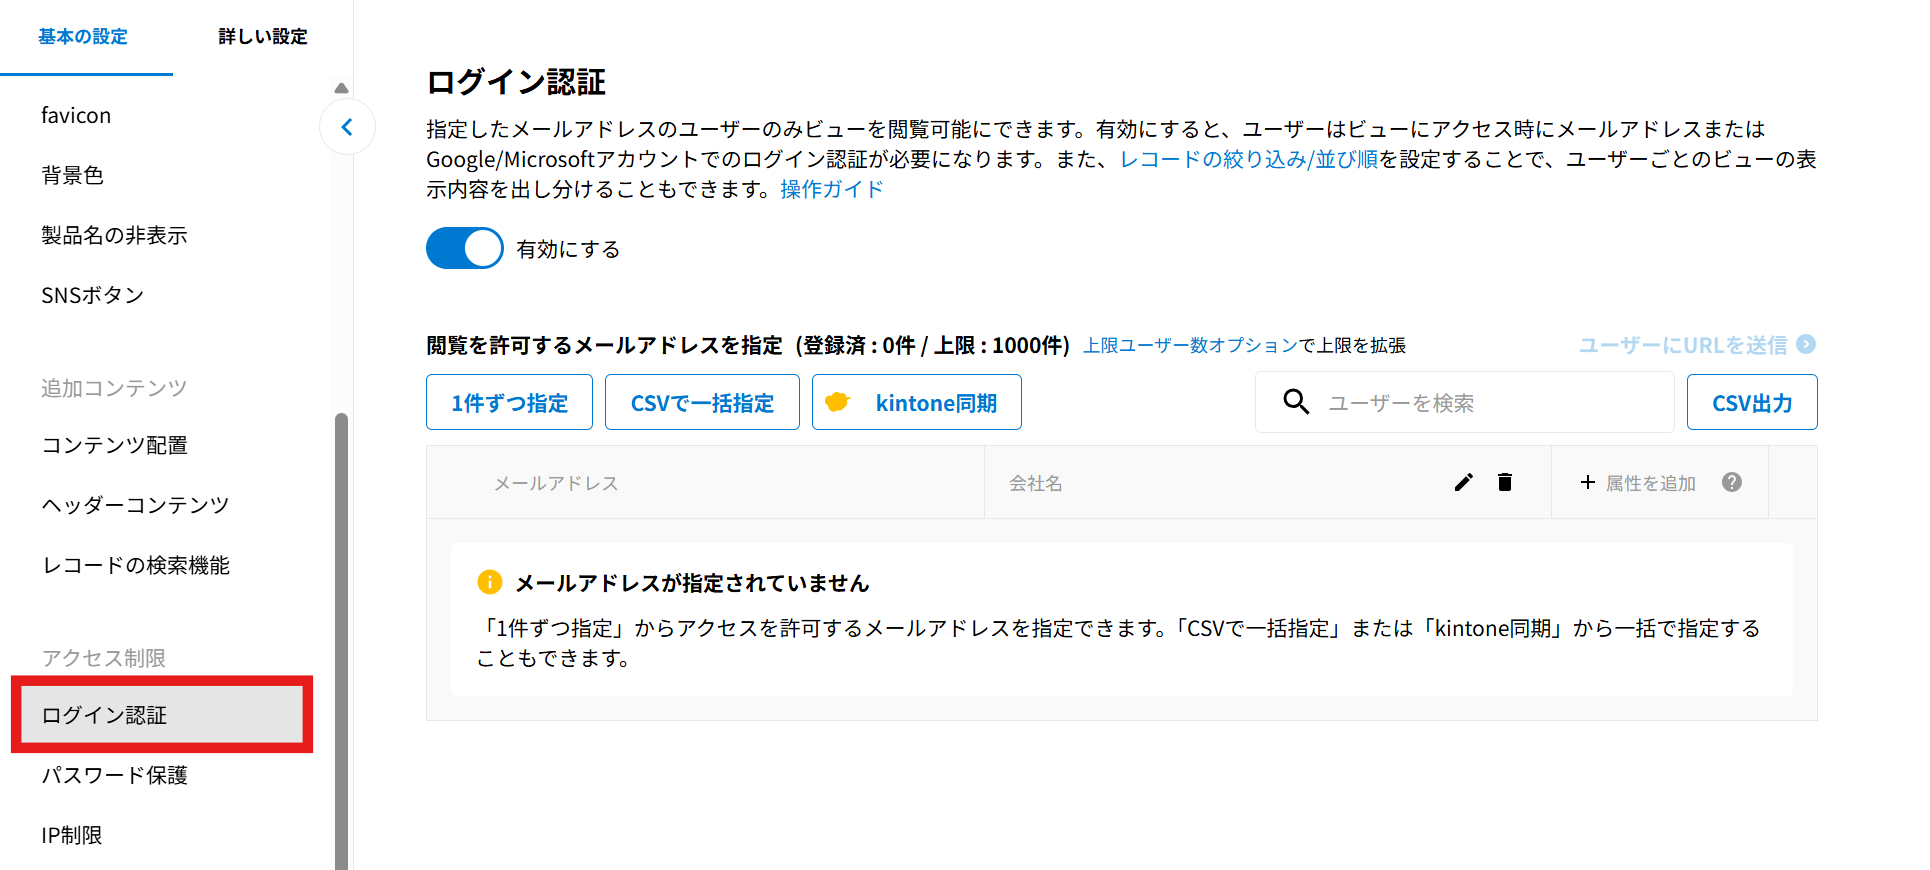Toggle the 有効にする switch off

(465, 248)
